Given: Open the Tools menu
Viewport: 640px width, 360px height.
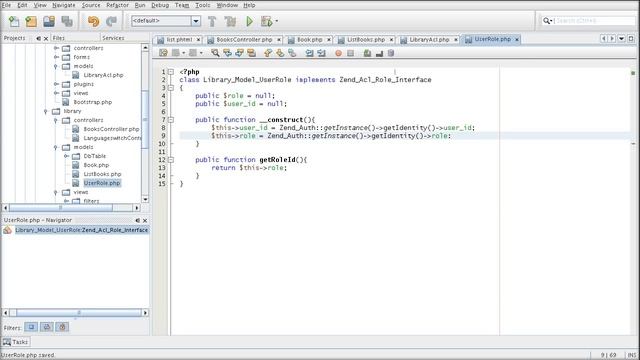Looking at the screenshot, I should point(202,5).
